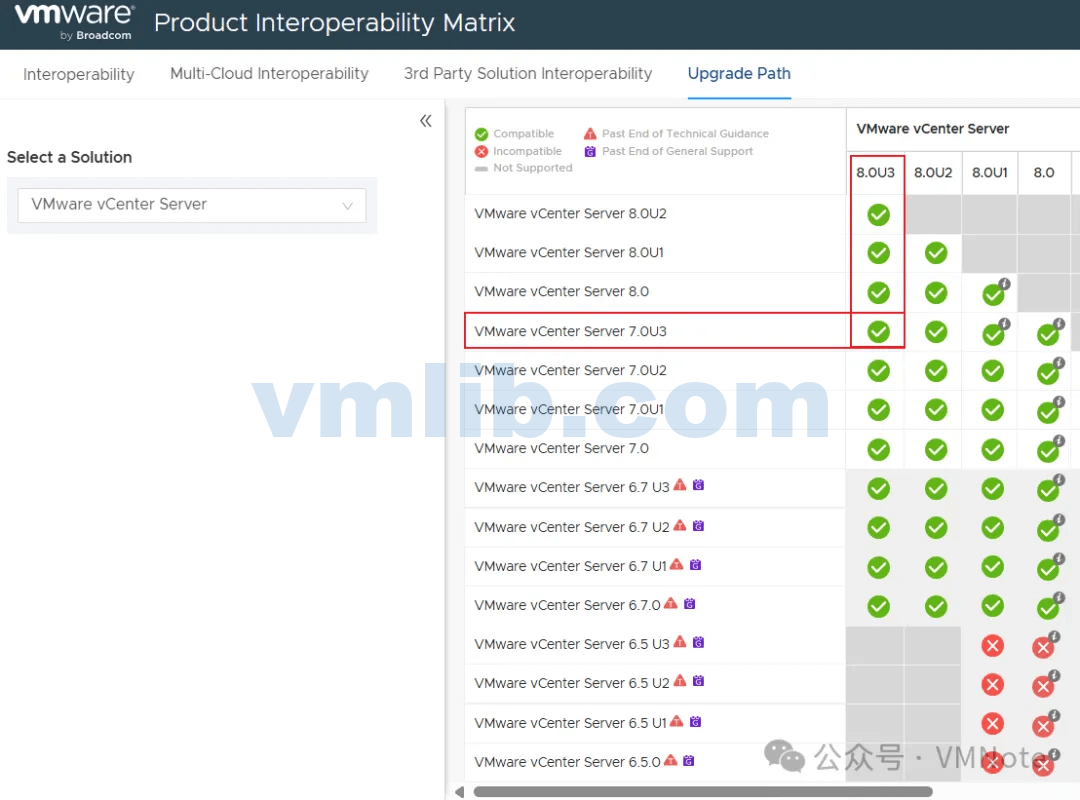The height and width of the screenshot is (800, 1080).
Task: Click the 8.0U3 column header
Action: [x=876, y=172]
